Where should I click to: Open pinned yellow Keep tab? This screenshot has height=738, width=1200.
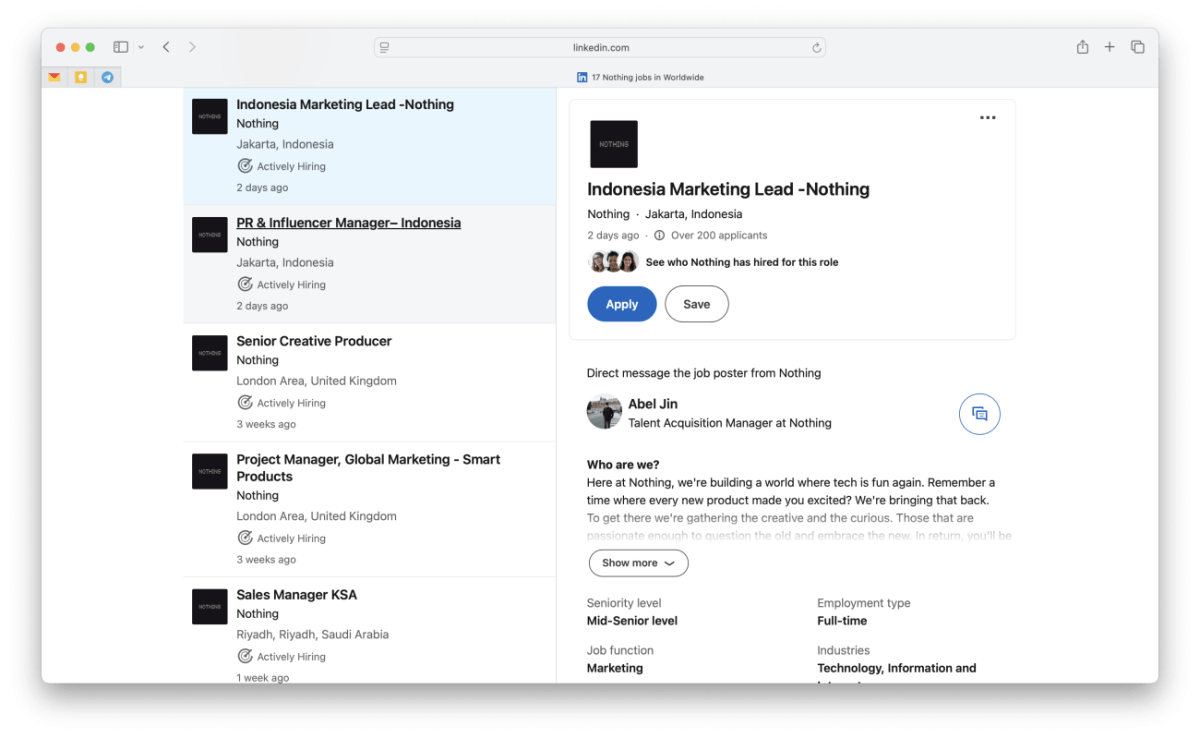81,77
